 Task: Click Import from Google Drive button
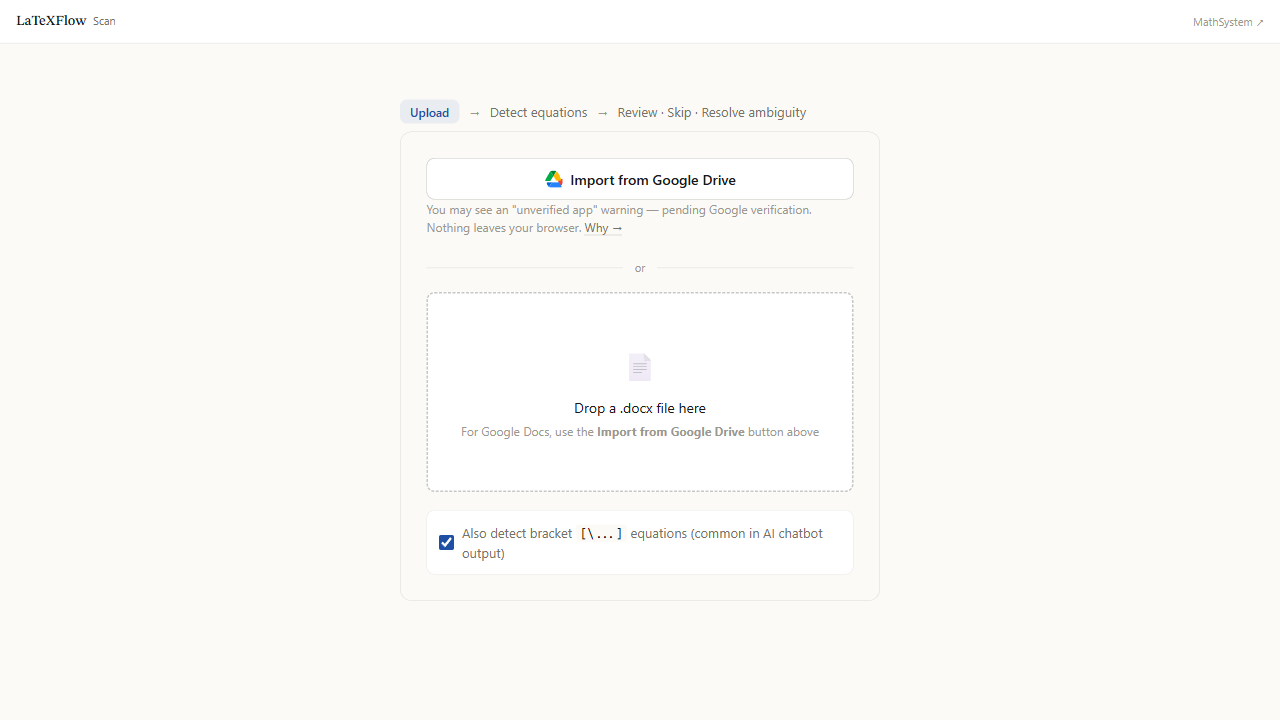pos(640,179)
